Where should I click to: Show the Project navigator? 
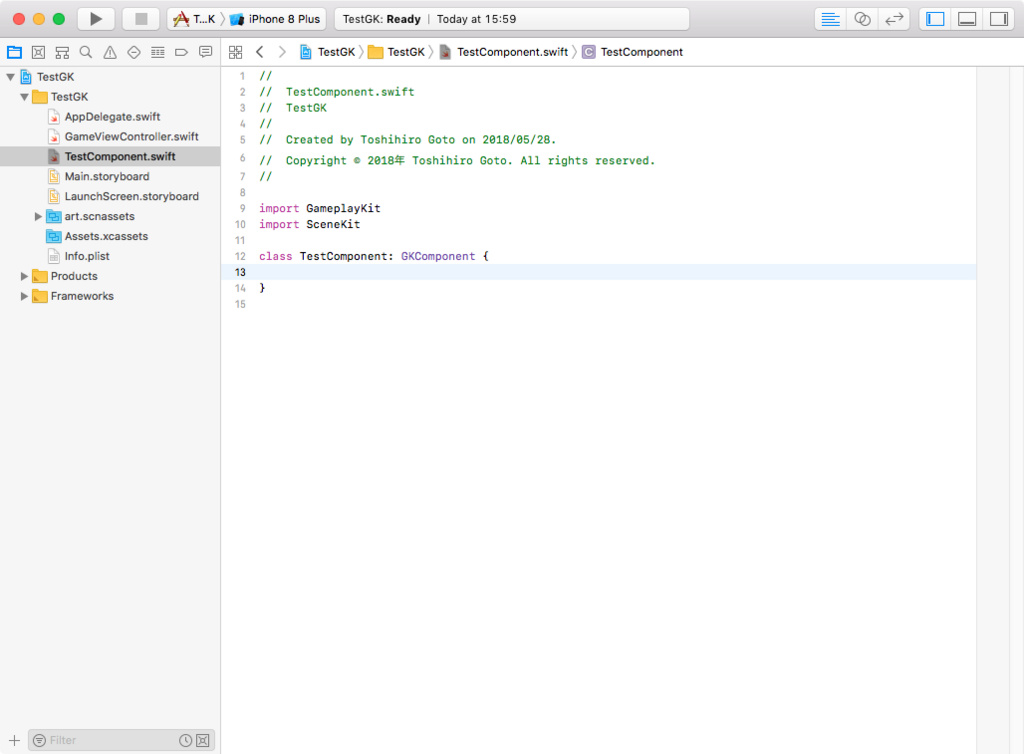click(x=14, y=52)
